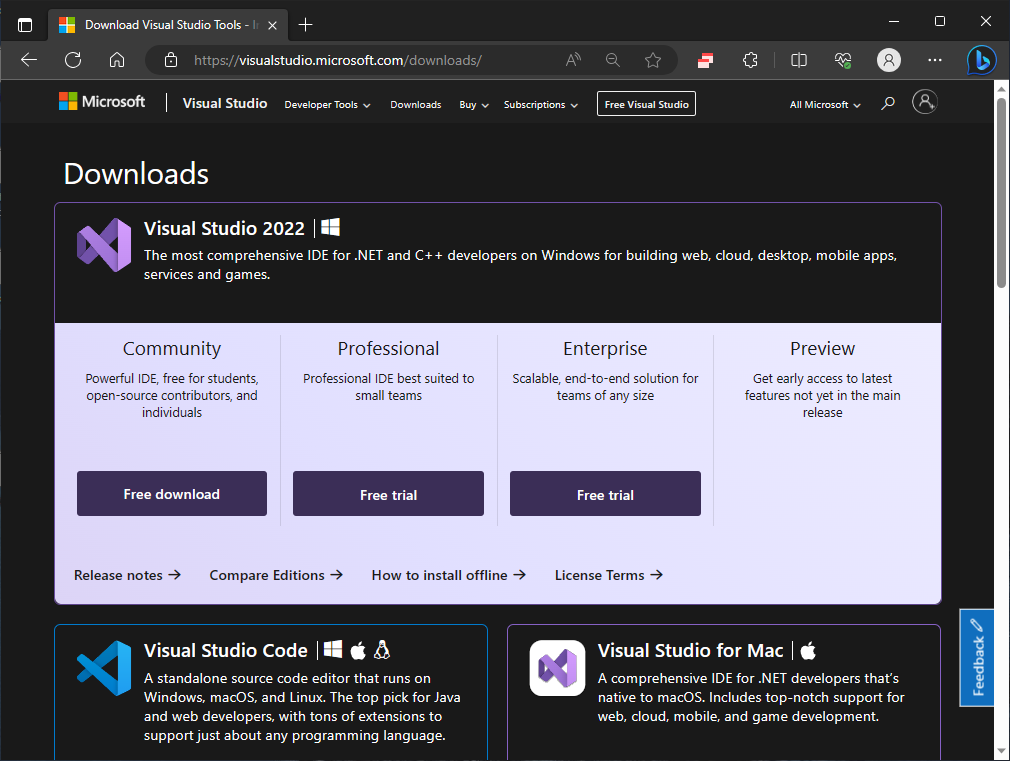Expand the All Microsoft menu
Image resolution: width=1010 pixels, height=761 pixels.
825,104
